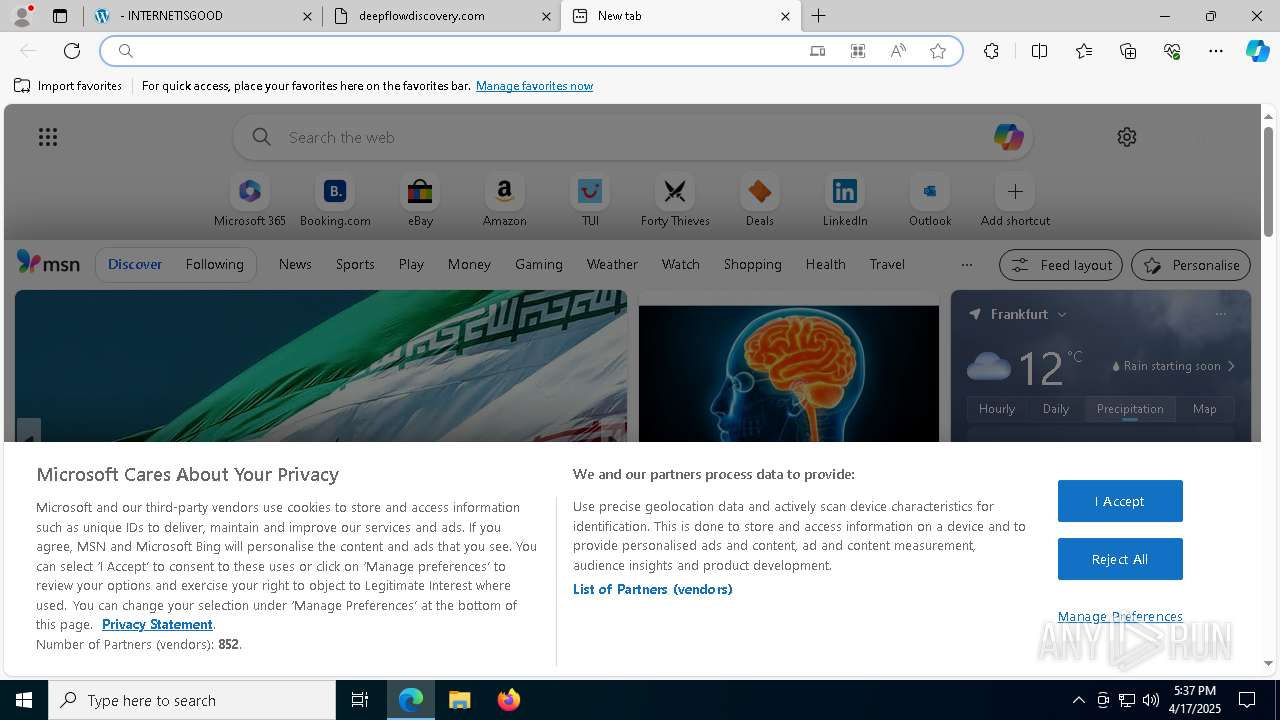
Task: Open the tab actions menu icon
Action: point(60,16)
